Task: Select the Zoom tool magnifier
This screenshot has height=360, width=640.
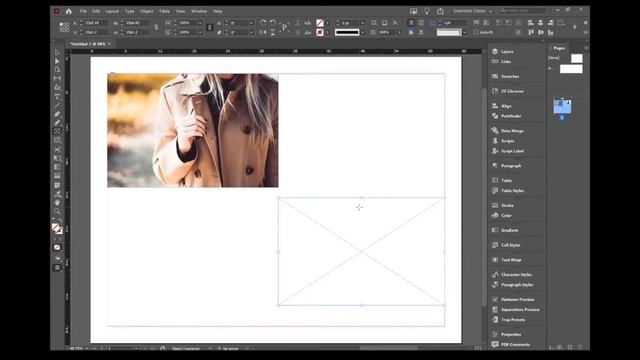Action: pos(57,211)
